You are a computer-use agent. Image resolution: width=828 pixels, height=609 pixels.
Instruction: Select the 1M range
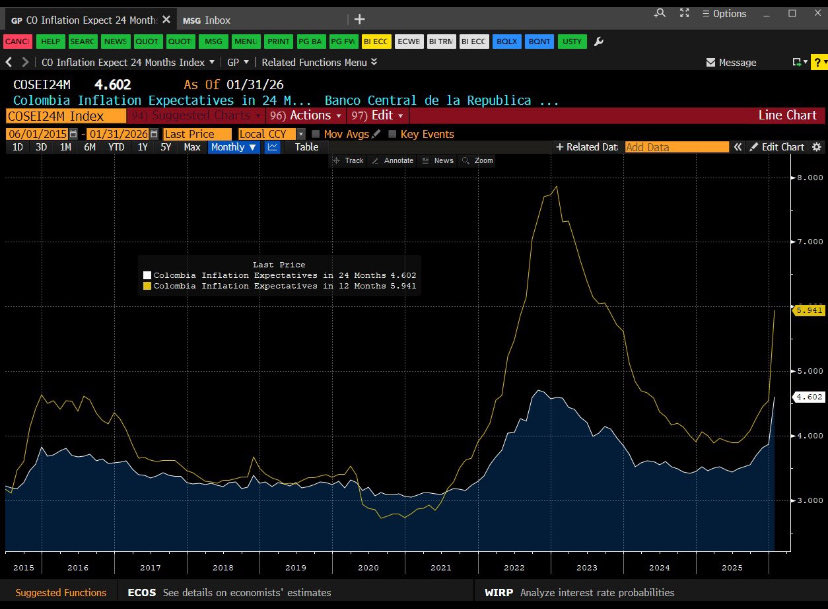pos(65,147)
